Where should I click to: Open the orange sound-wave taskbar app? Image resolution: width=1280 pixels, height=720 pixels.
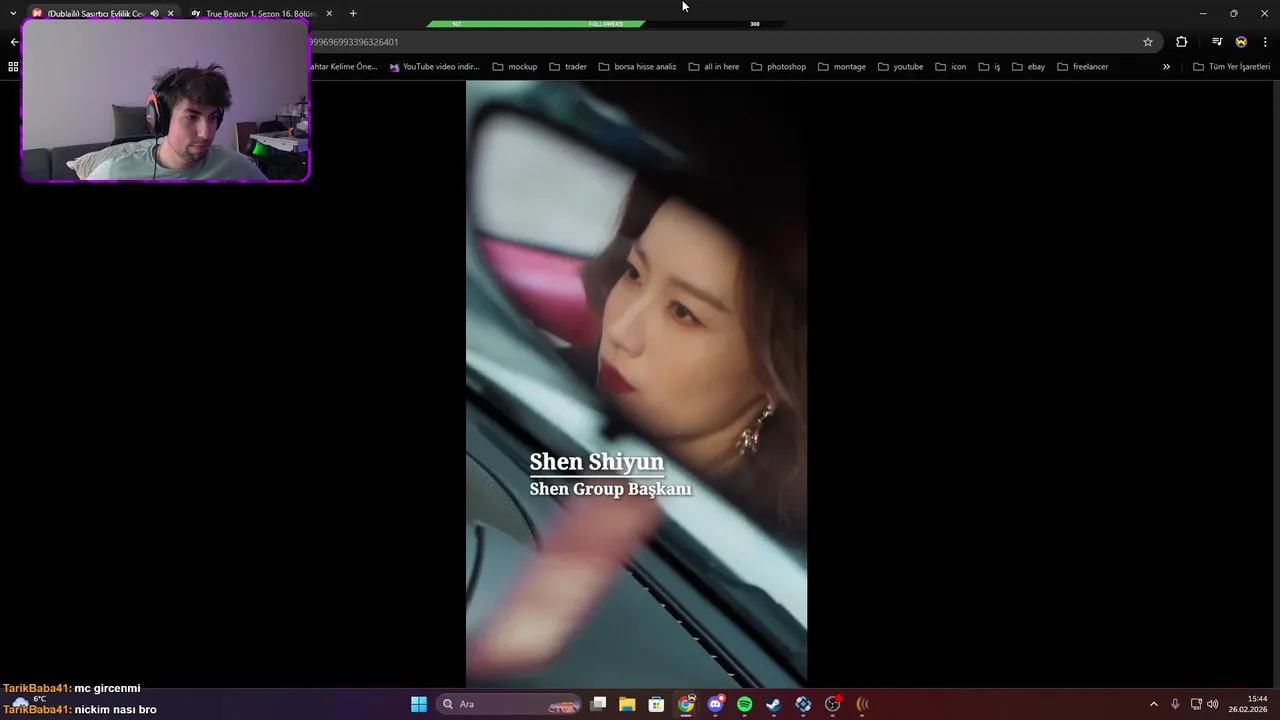[x=862, y=704]
